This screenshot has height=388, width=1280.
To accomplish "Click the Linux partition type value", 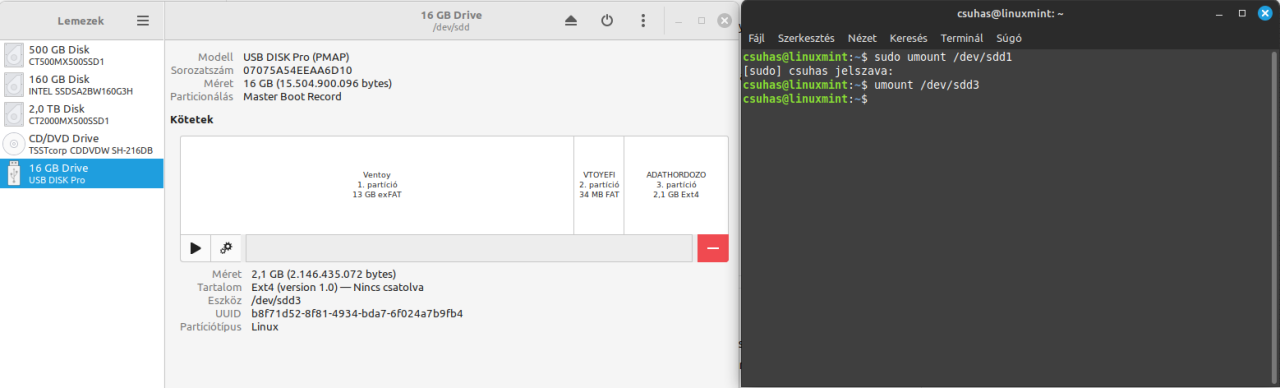I will click(265, 327).
